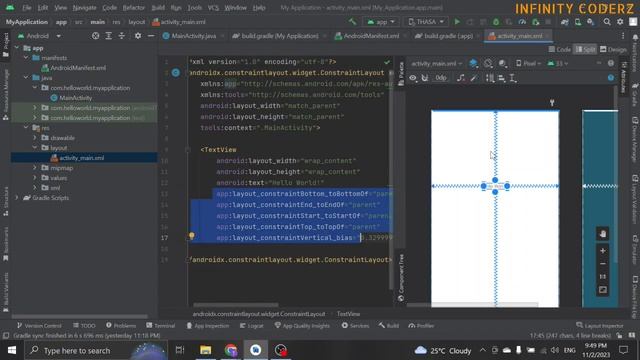Click the orientation rotate icon
Viewport: 640px width, 360px height.
[x=488, y=63]
